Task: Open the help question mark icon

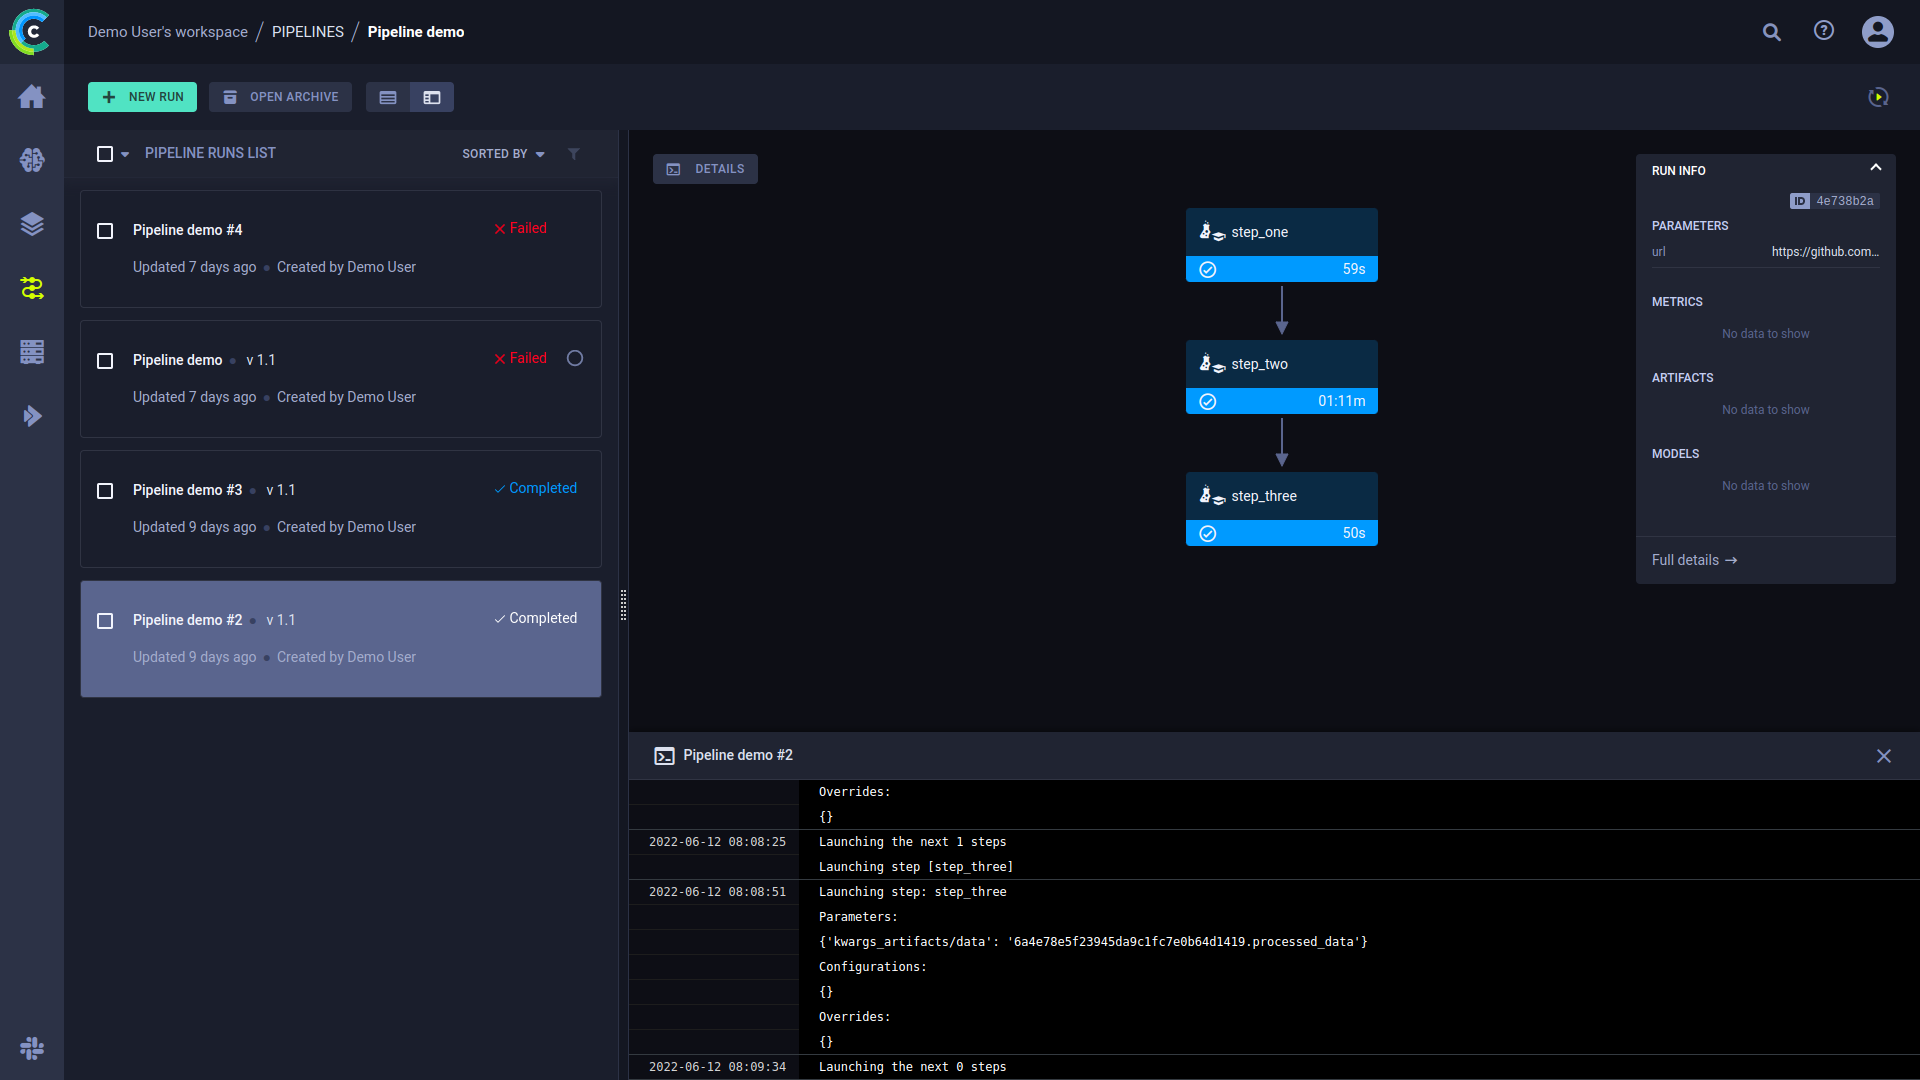Action: coord(1824,31)
